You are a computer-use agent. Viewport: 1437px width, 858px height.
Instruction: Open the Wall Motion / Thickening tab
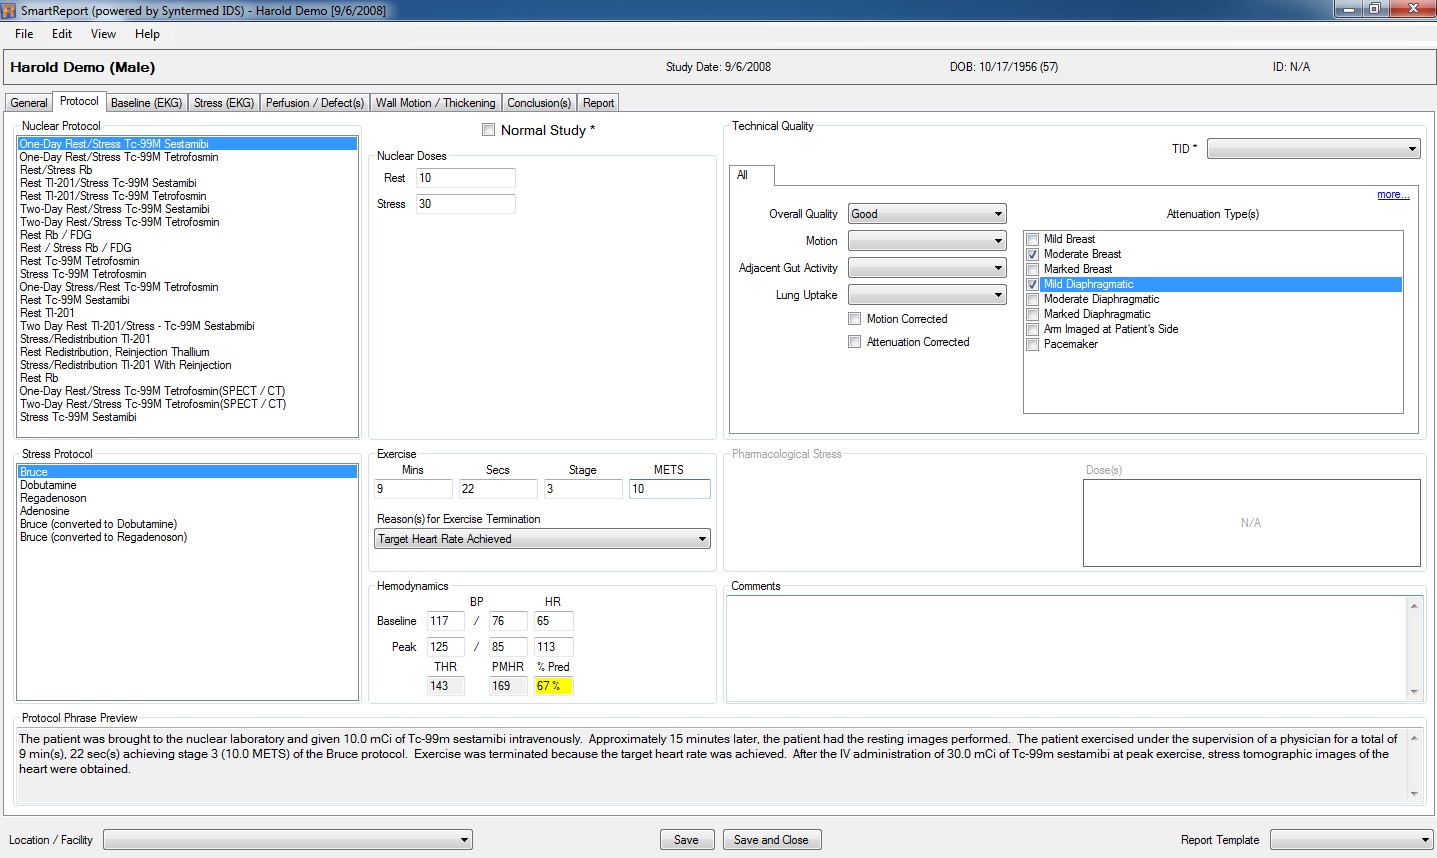(x=435, y=103)
